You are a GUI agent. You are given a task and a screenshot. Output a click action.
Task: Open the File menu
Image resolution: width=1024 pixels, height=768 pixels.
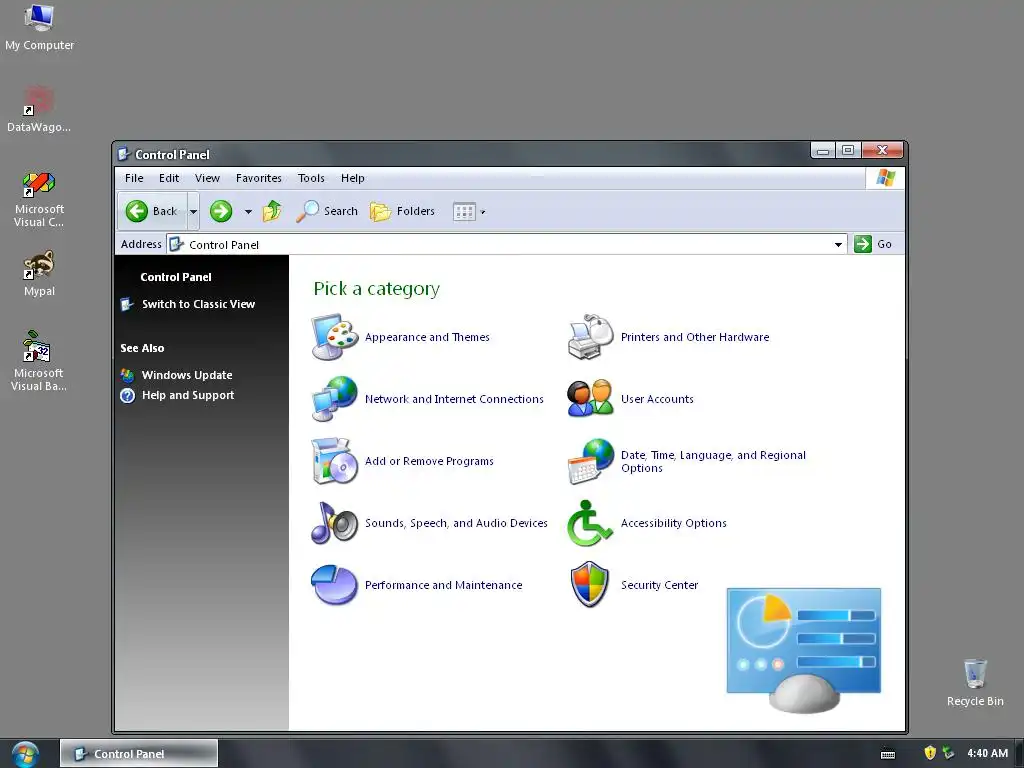pos(134,178)
